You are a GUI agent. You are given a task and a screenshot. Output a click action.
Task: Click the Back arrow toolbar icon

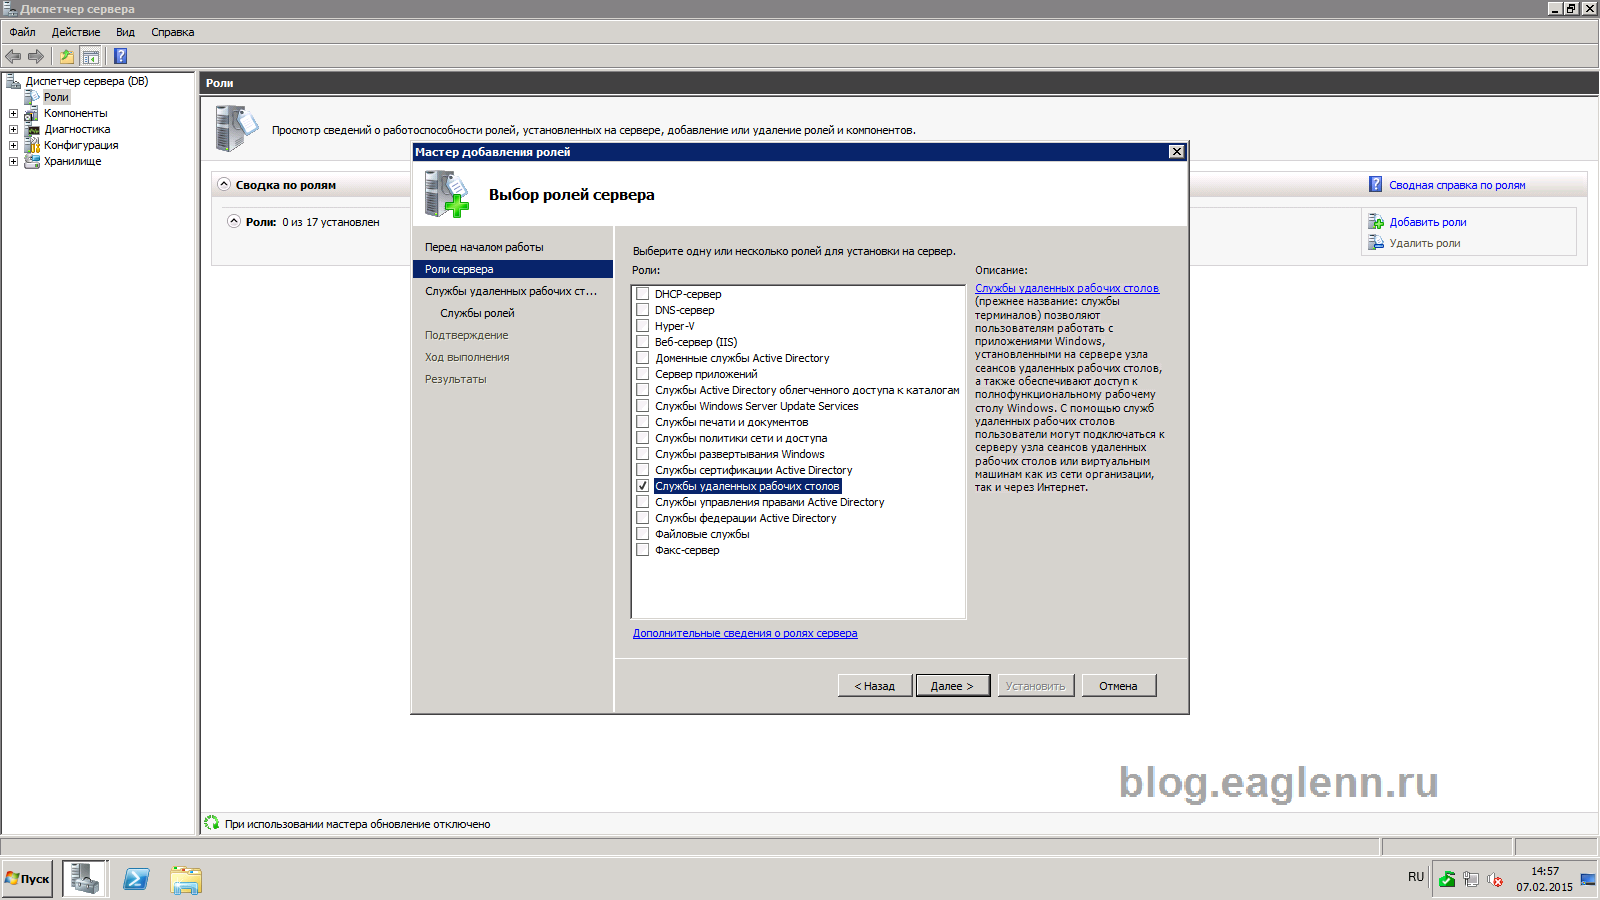click(13, 56)
